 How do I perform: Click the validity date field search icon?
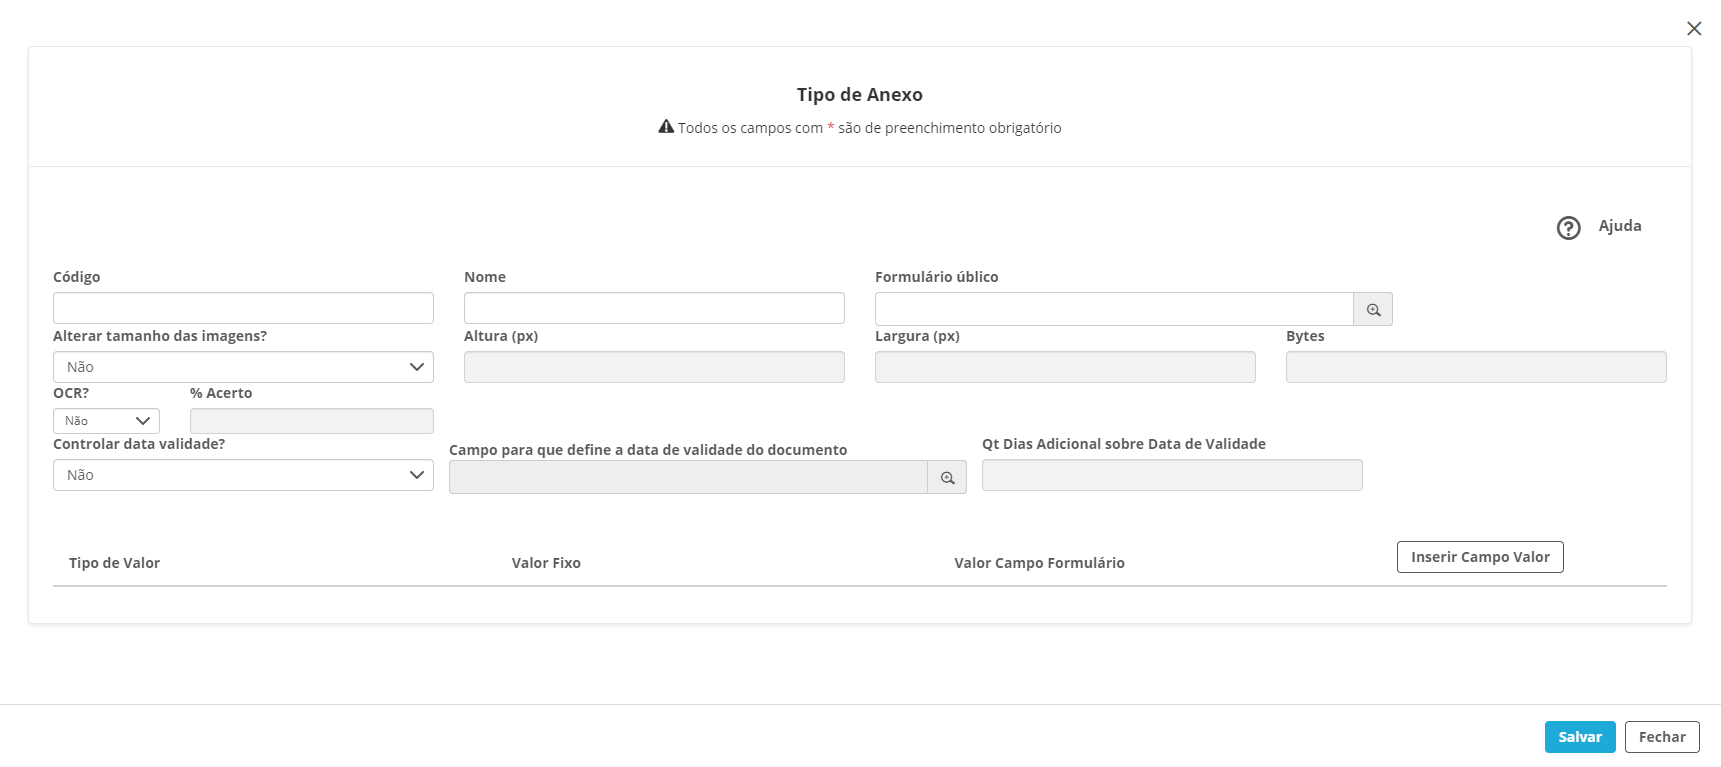coord(947,478)
